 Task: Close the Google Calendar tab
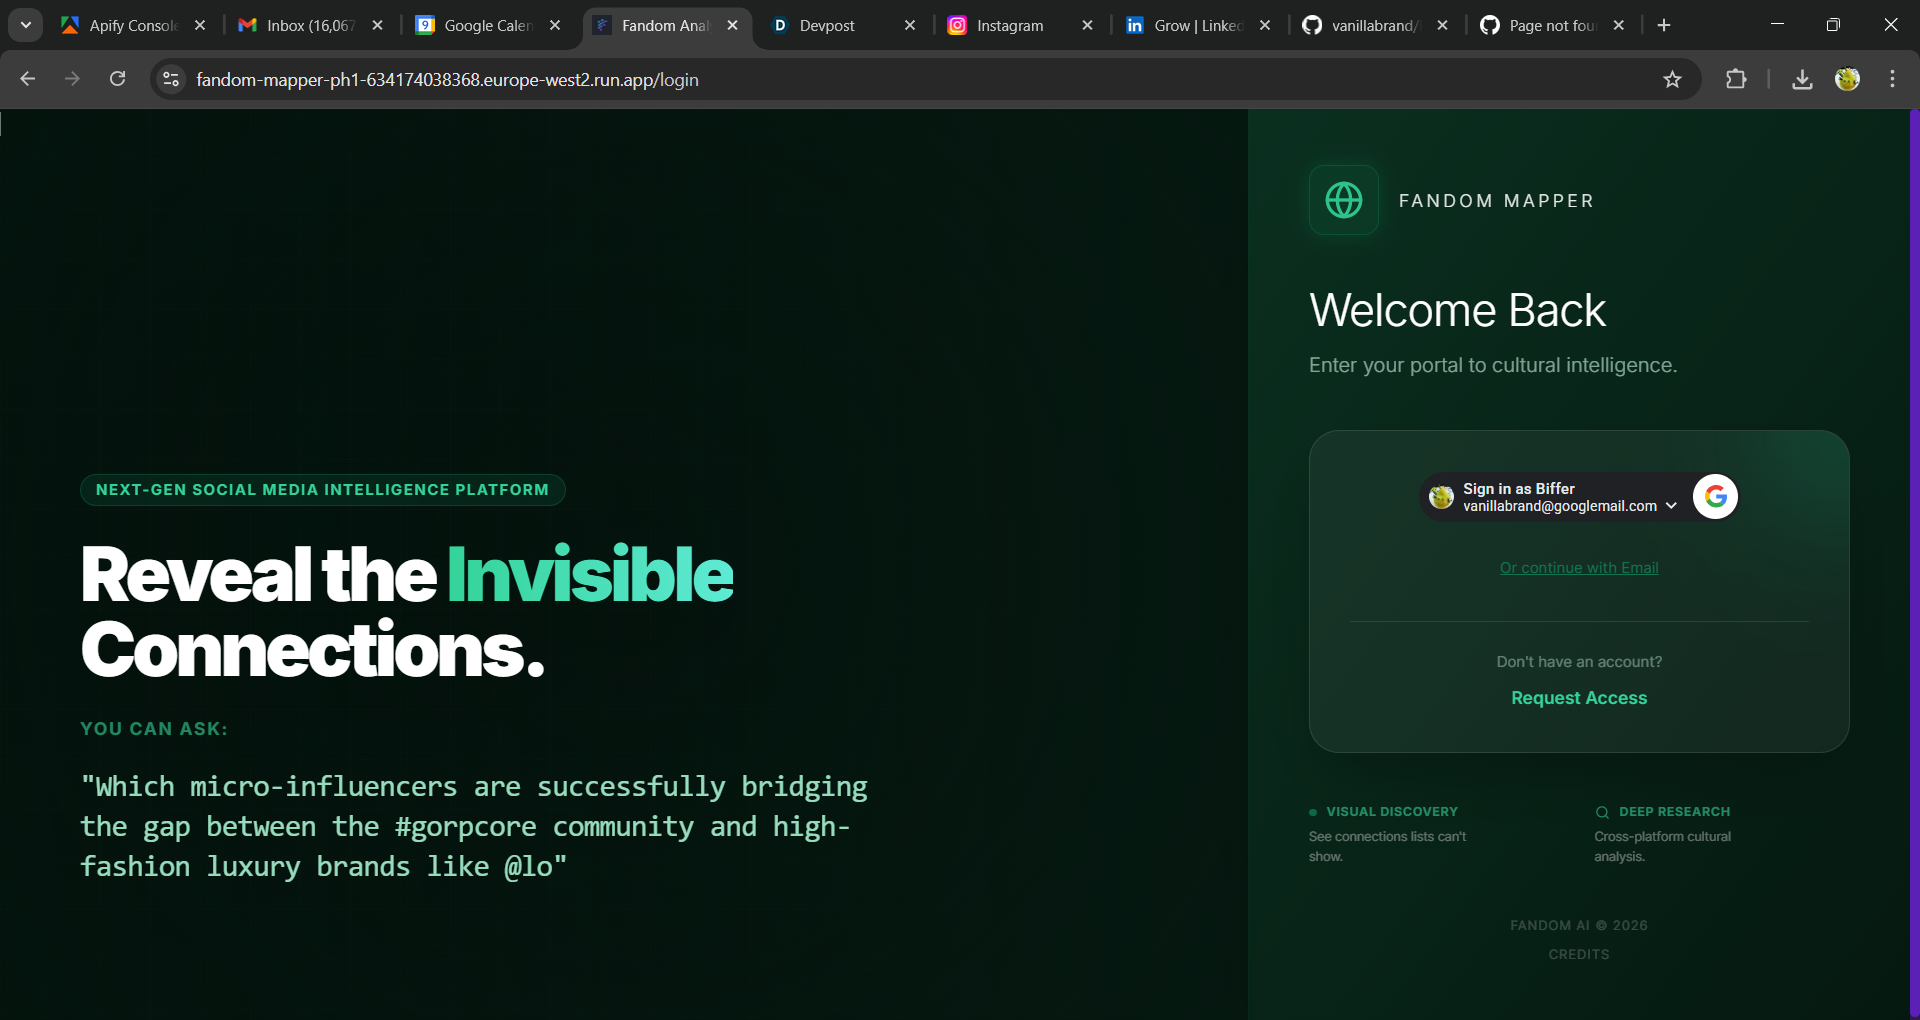coord(555,25)
